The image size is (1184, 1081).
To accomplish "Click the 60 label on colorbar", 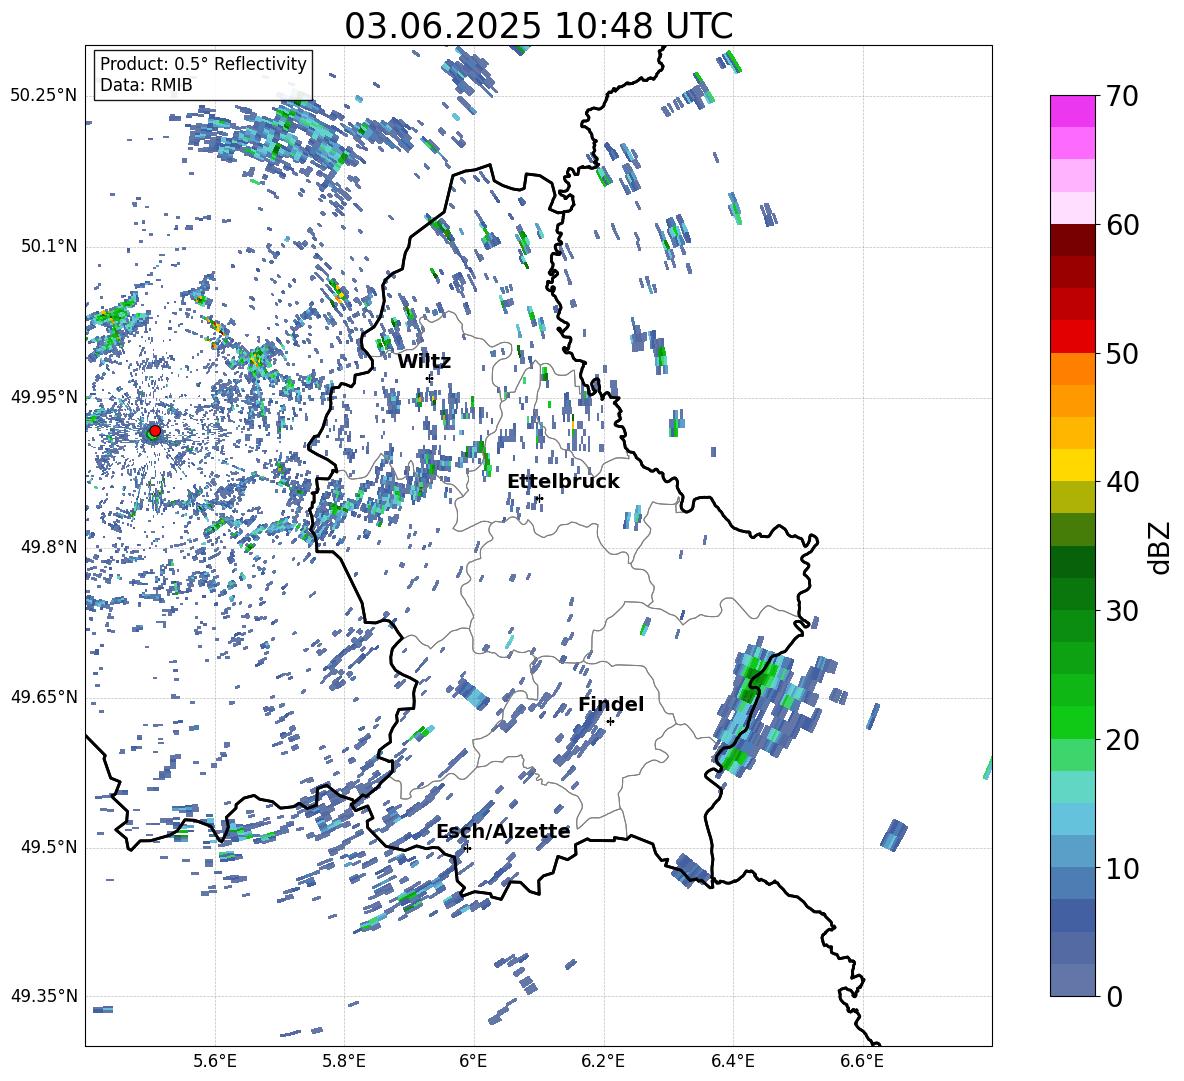I will 1121,225.
